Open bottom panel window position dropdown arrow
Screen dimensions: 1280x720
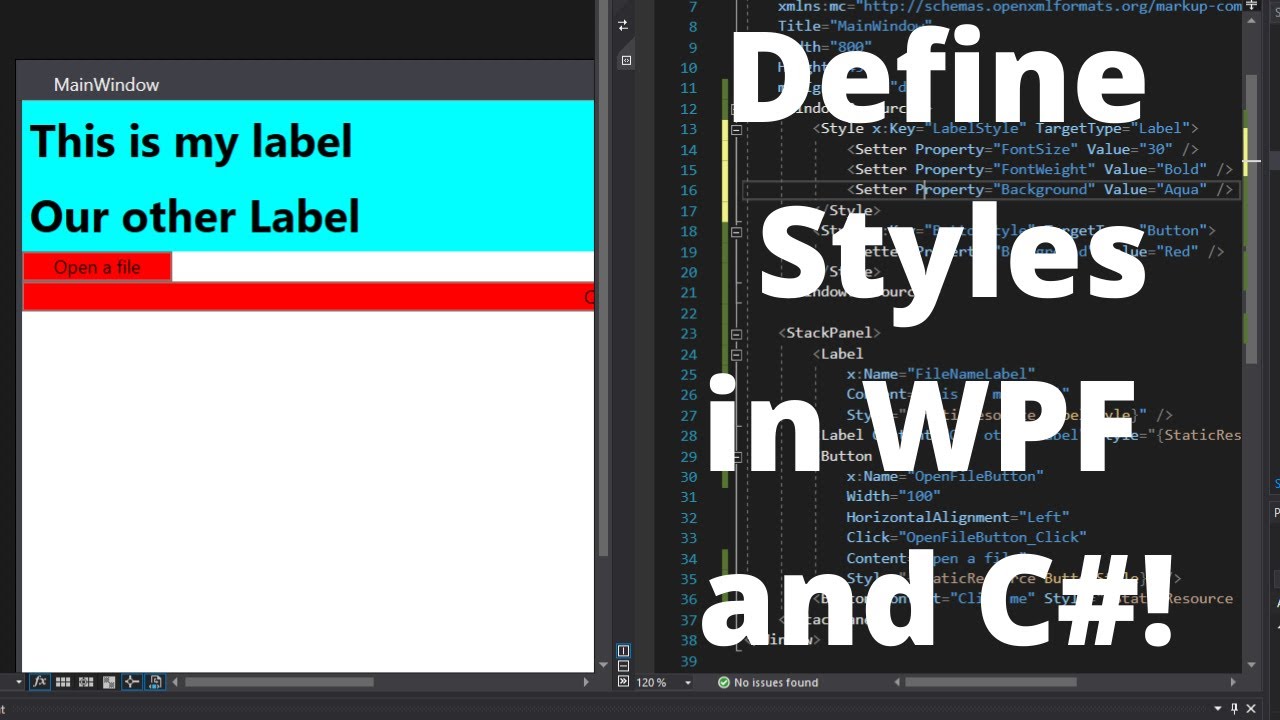pyautogui.click(x=1219, y=708)
